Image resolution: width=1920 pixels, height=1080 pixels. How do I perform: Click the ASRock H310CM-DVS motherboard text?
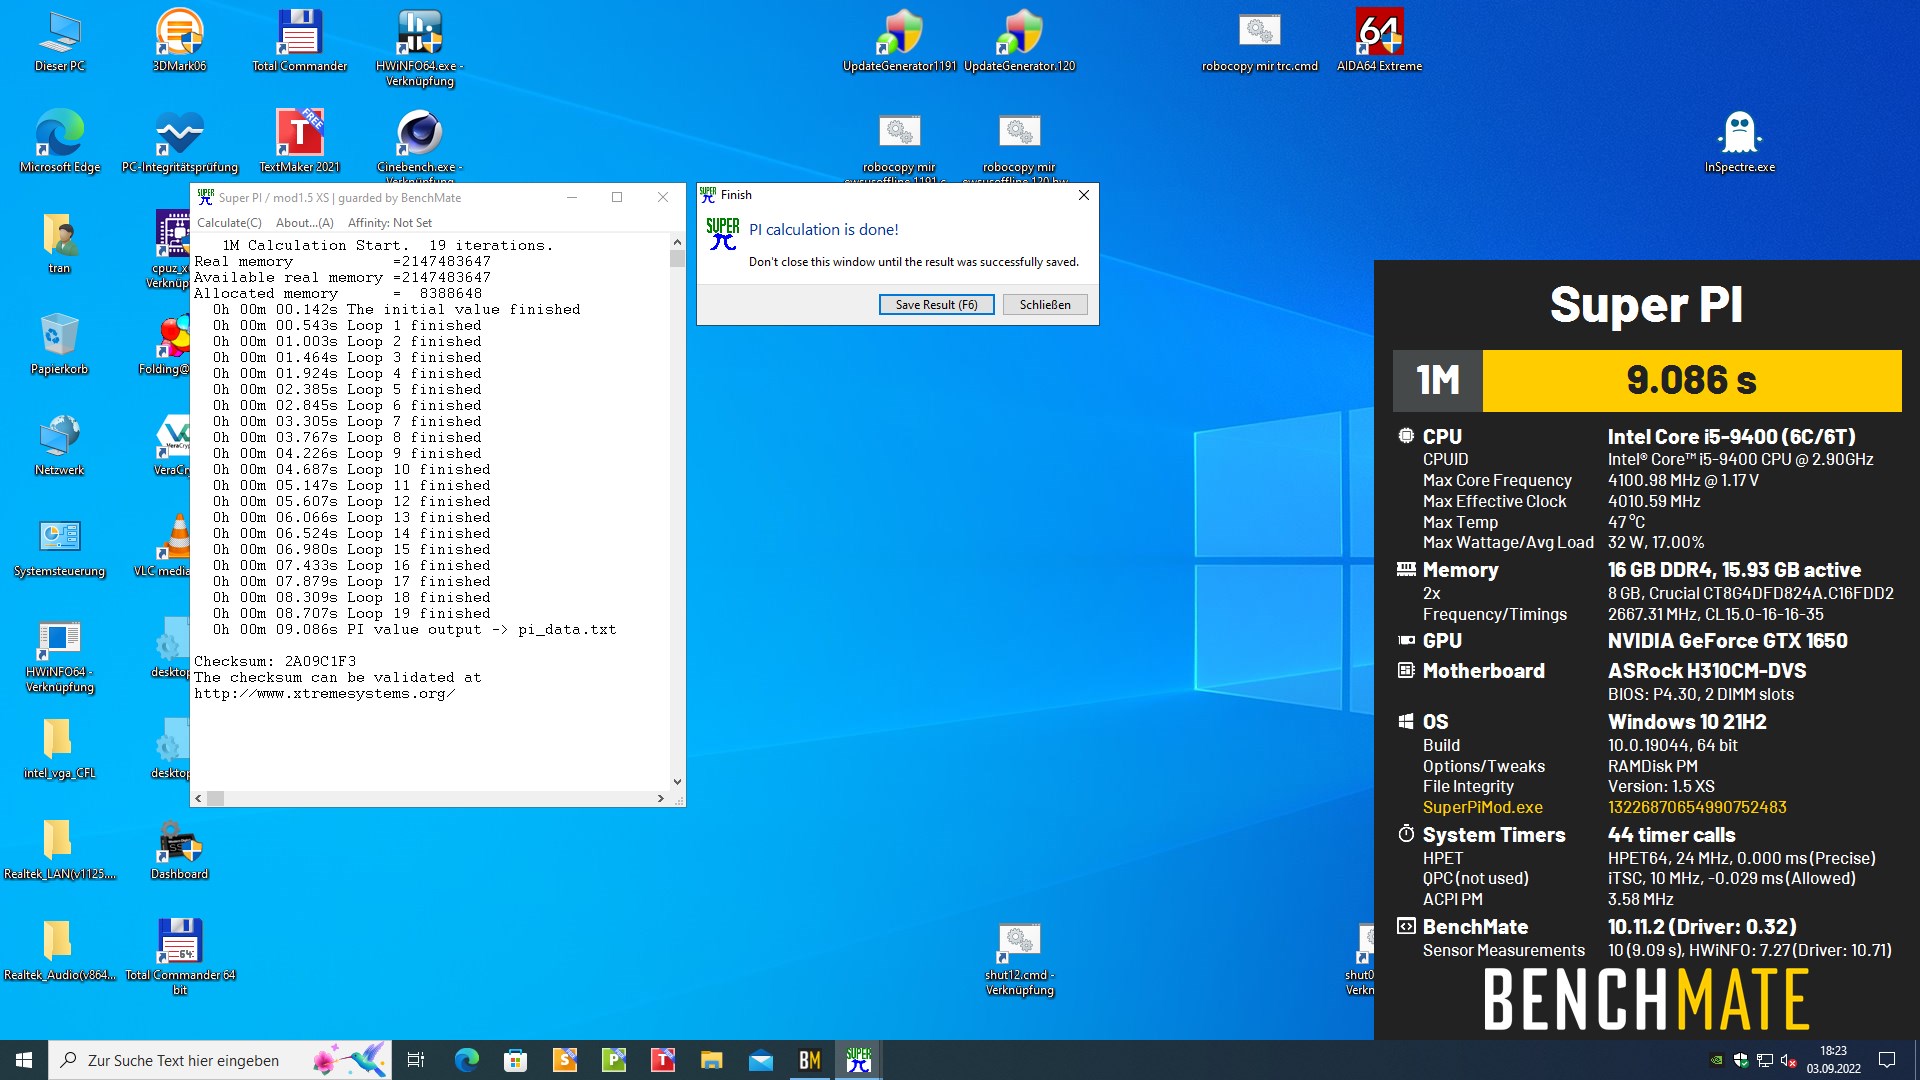tap(1707, 671)
